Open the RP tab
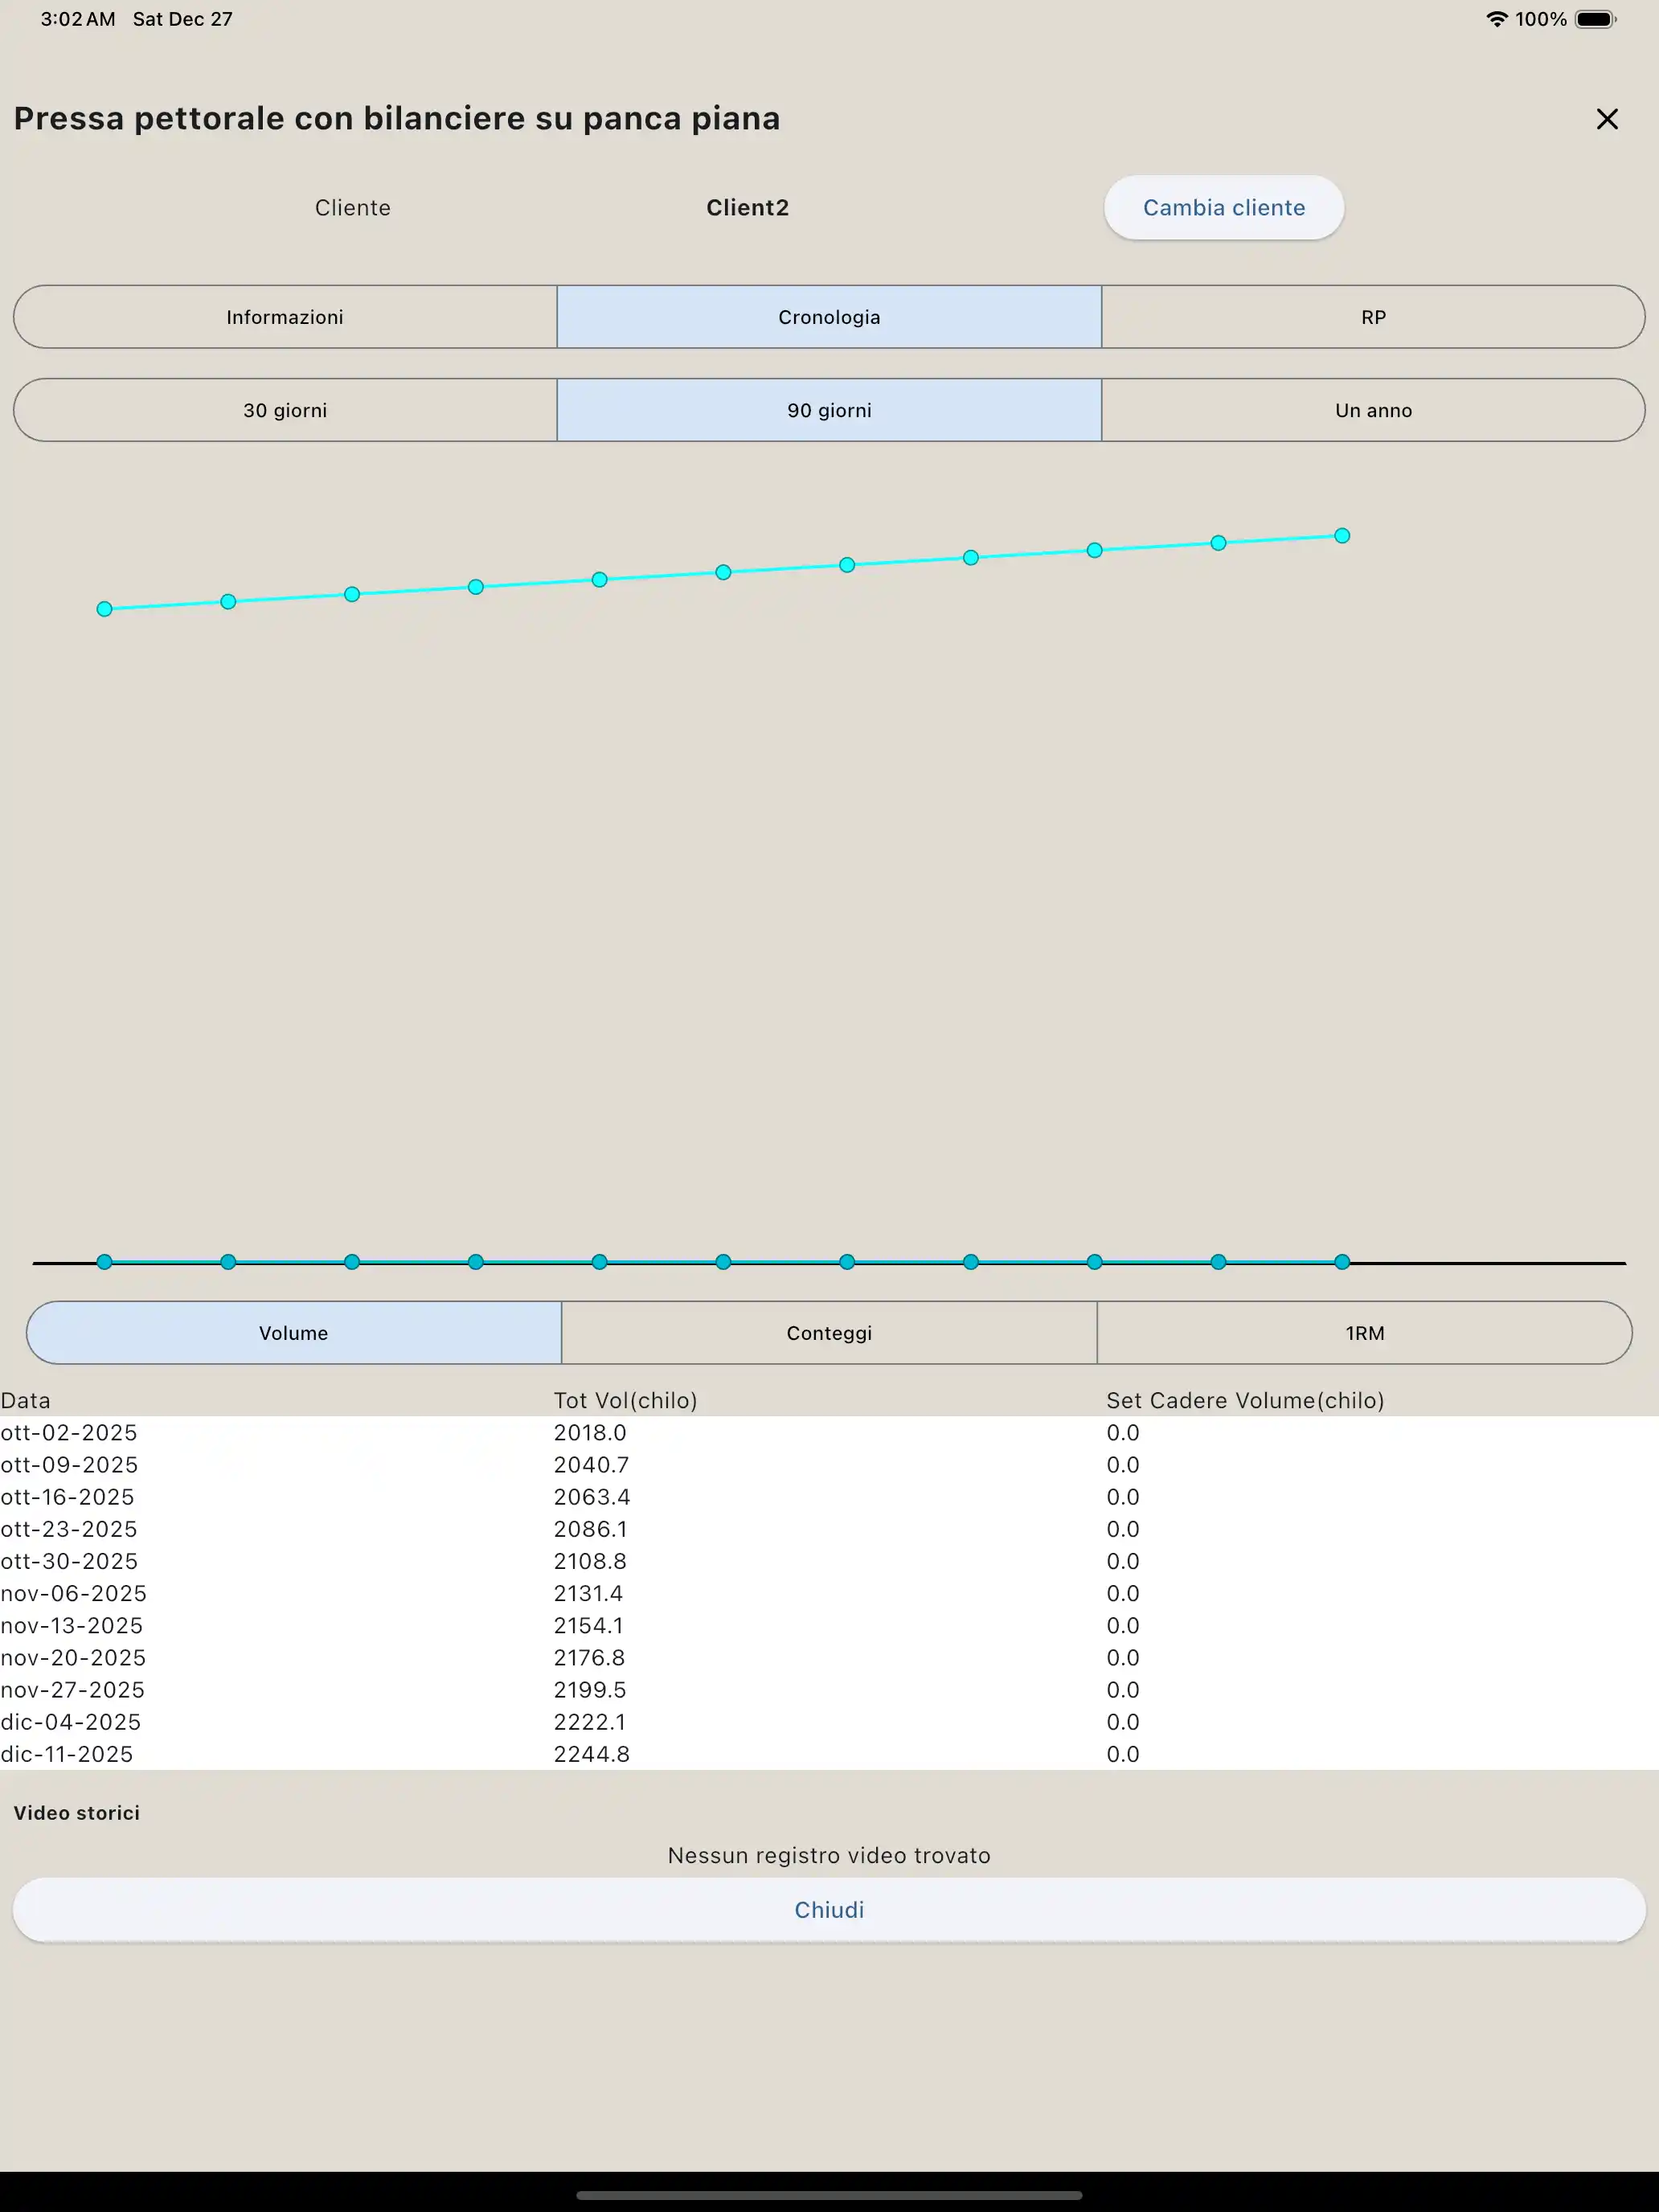The width and height of the screenshot is (1659, 2212). pyautogui.click(x=1372, y=317)
